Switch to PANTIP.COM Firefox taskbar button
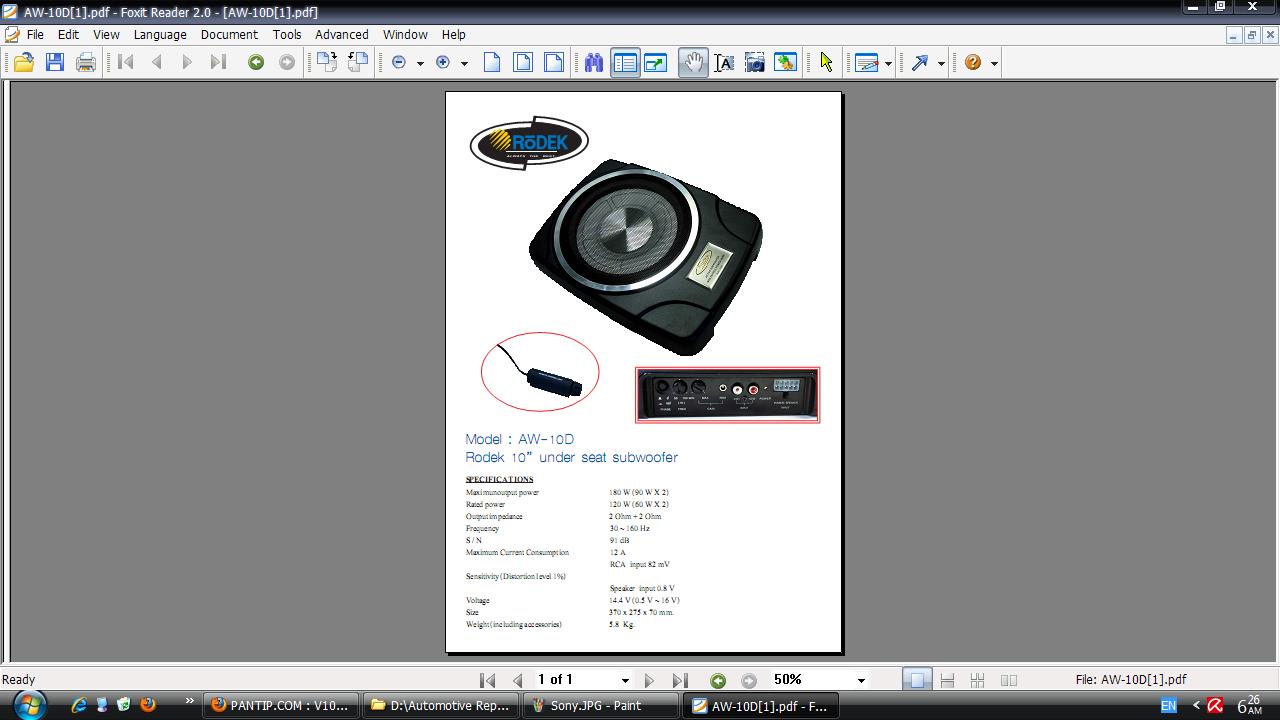 (x=279, y=705)
